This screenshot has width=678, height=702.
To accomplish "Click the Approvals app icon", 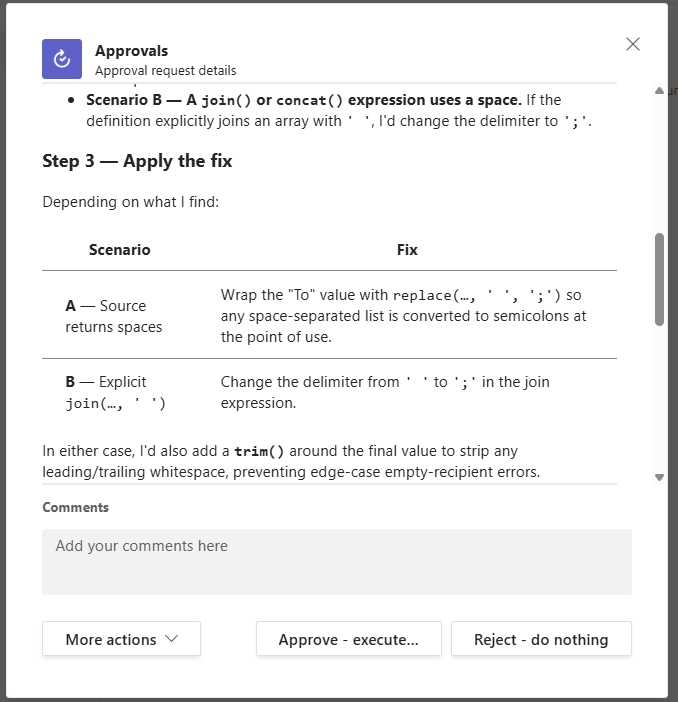I will (x=62, y=59).
